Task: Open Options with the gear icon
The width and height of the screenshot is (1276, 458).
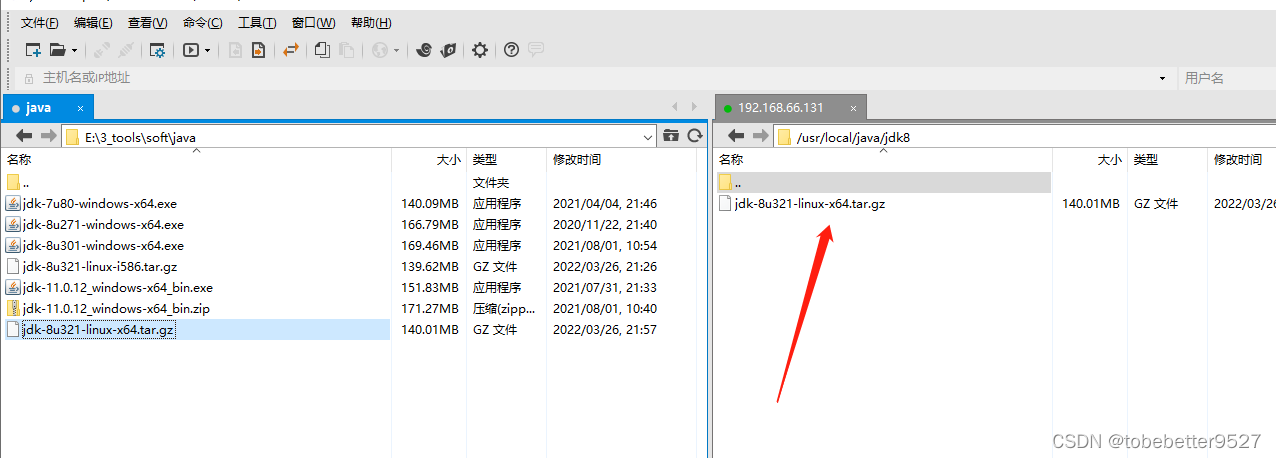Action: [480, 50]
